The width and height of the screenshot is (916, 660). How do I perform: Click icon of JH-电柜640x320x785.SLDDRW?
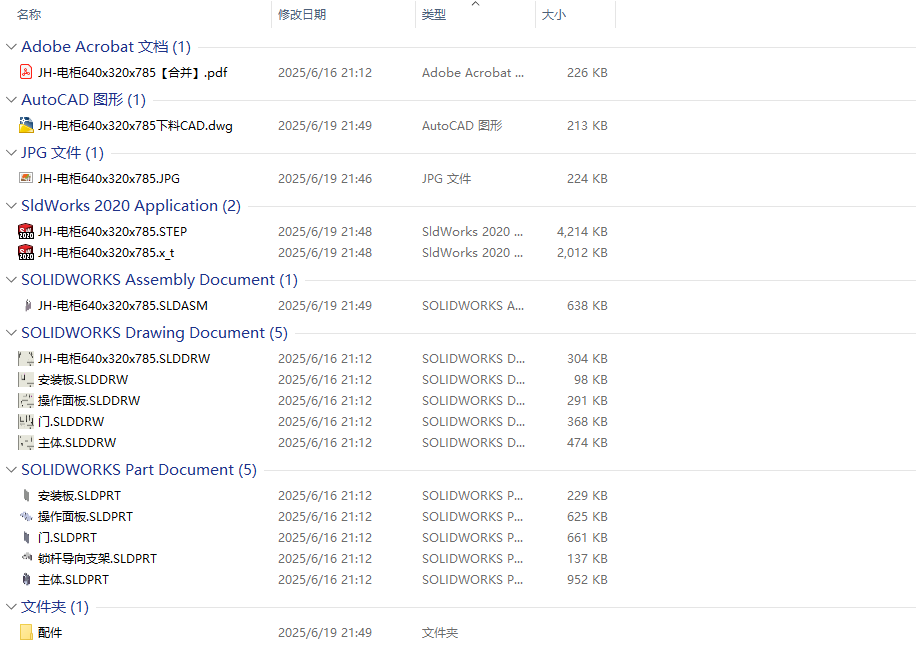[x=26, y=358]
